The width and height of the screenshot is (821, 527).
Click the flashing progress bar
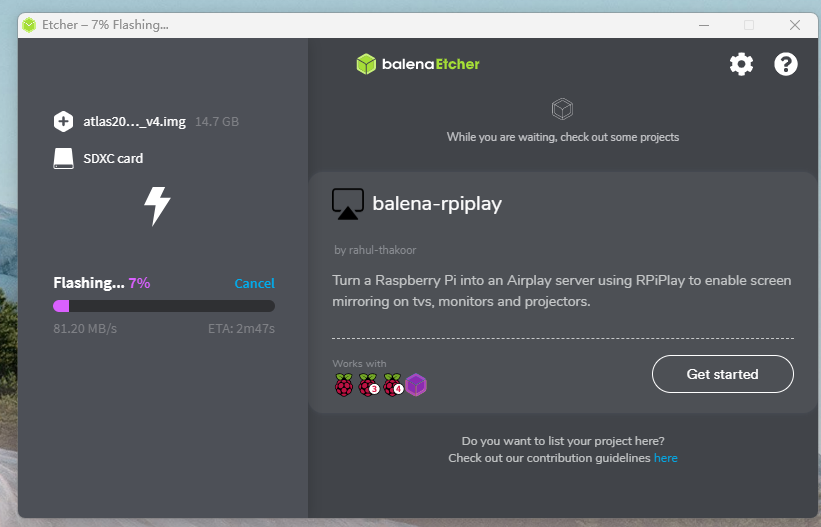click(164, 306)
